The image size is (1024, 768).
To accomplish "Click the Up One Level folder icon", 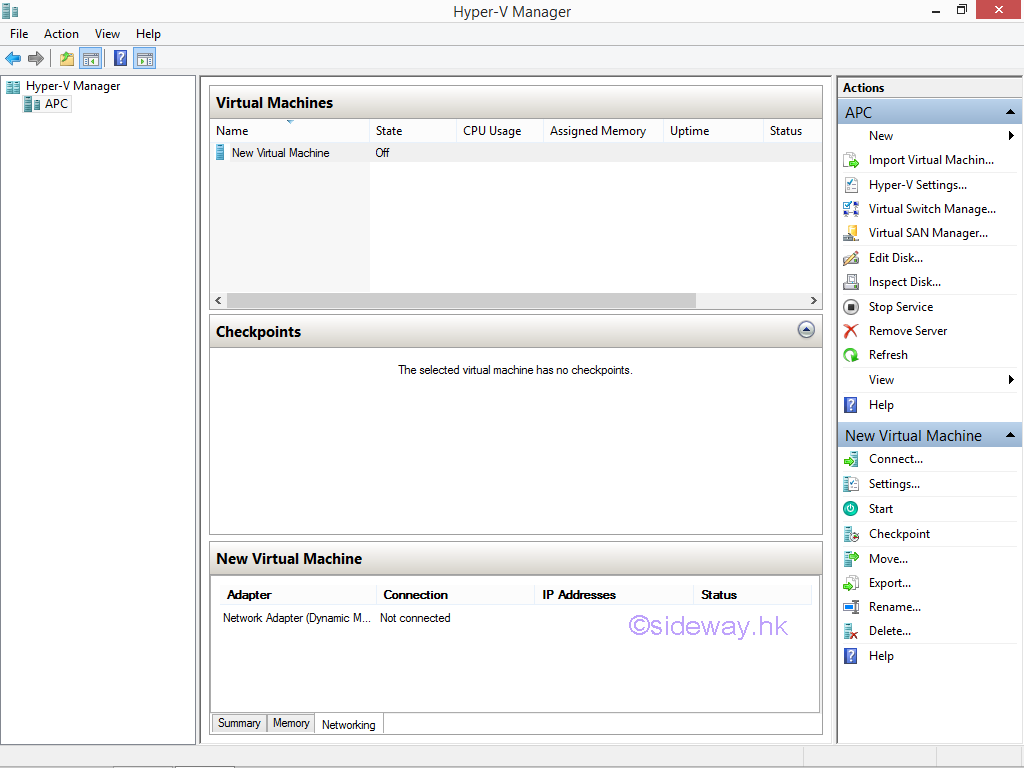I will tap(66, 58).
